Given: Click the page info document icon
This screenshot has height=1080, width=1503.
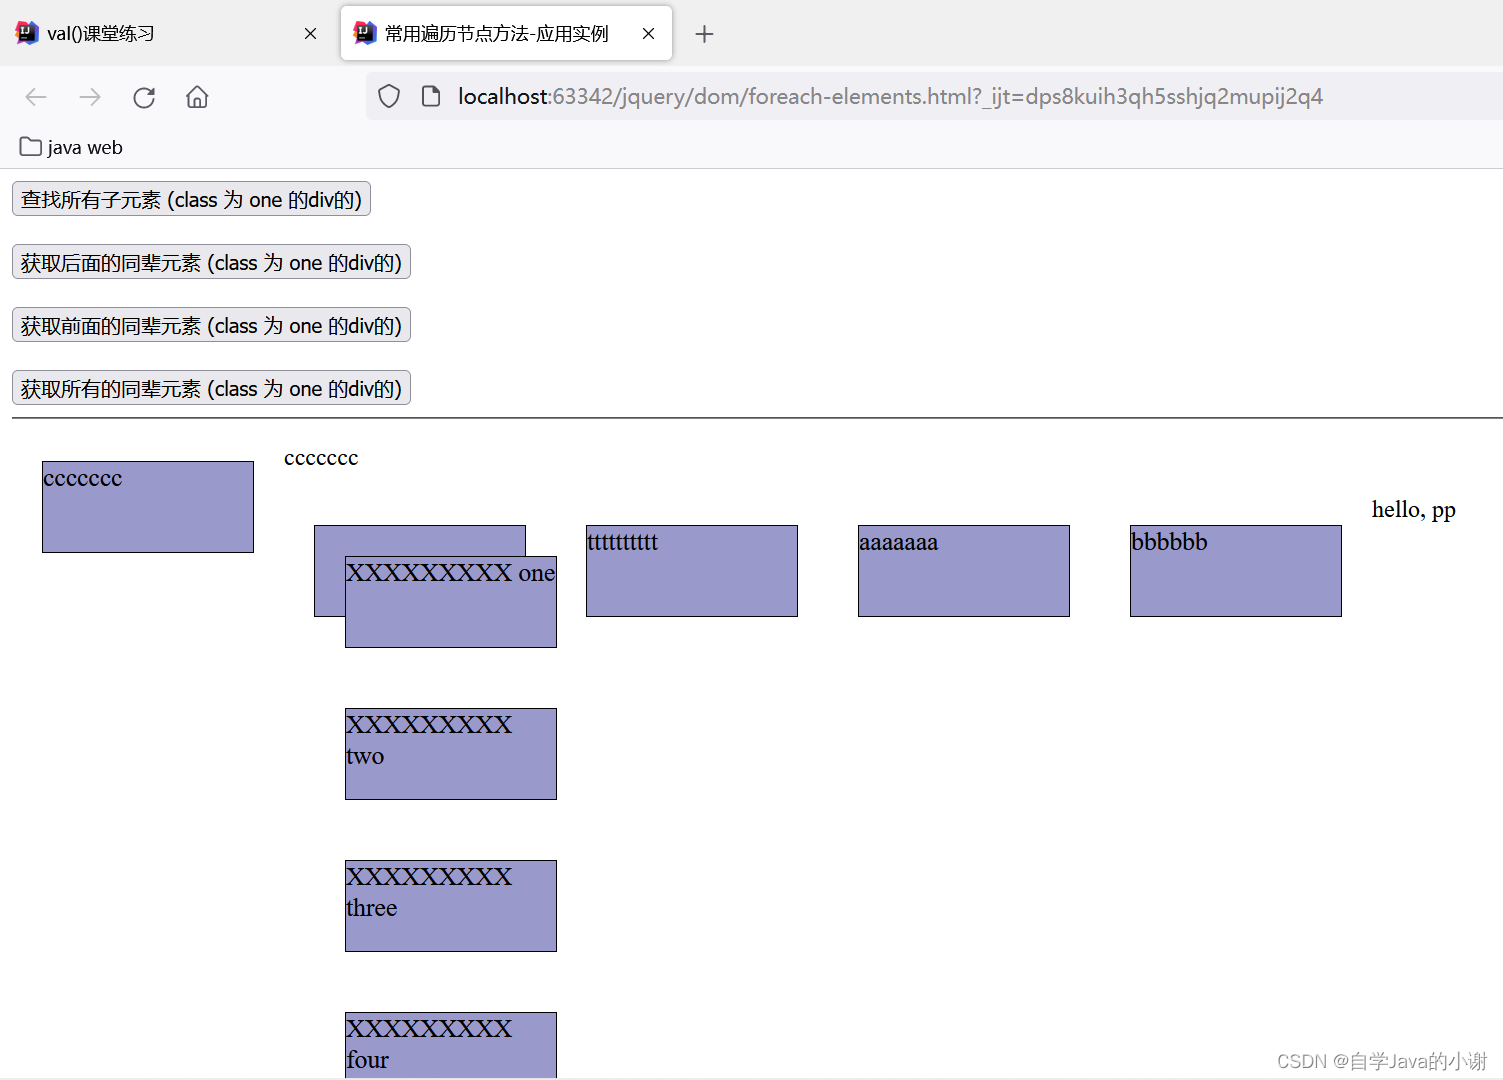Looking at the screenshot, I should pos(431,96).
